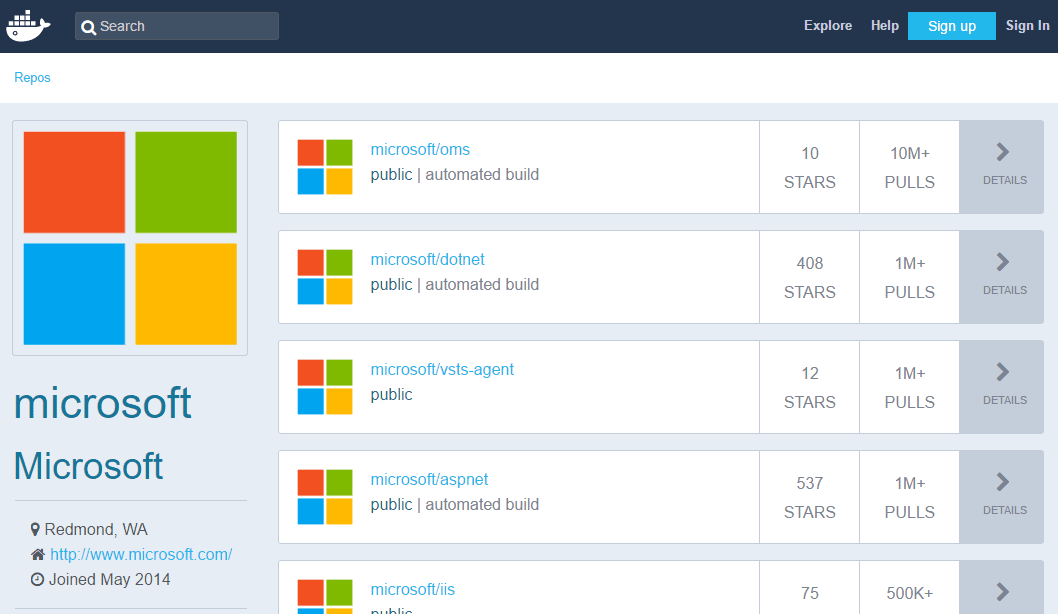Expand details for microsoft/oms
This screenshot has width=1058, height=614.
click(1004, 166)
